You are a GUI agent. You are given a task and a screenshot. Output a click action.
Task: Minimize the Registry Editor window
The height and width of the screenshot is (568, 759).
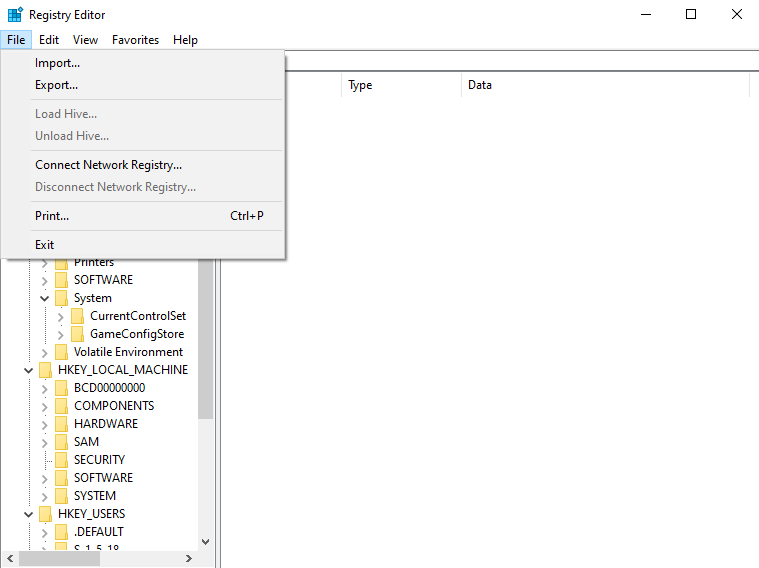click(646, 15)
